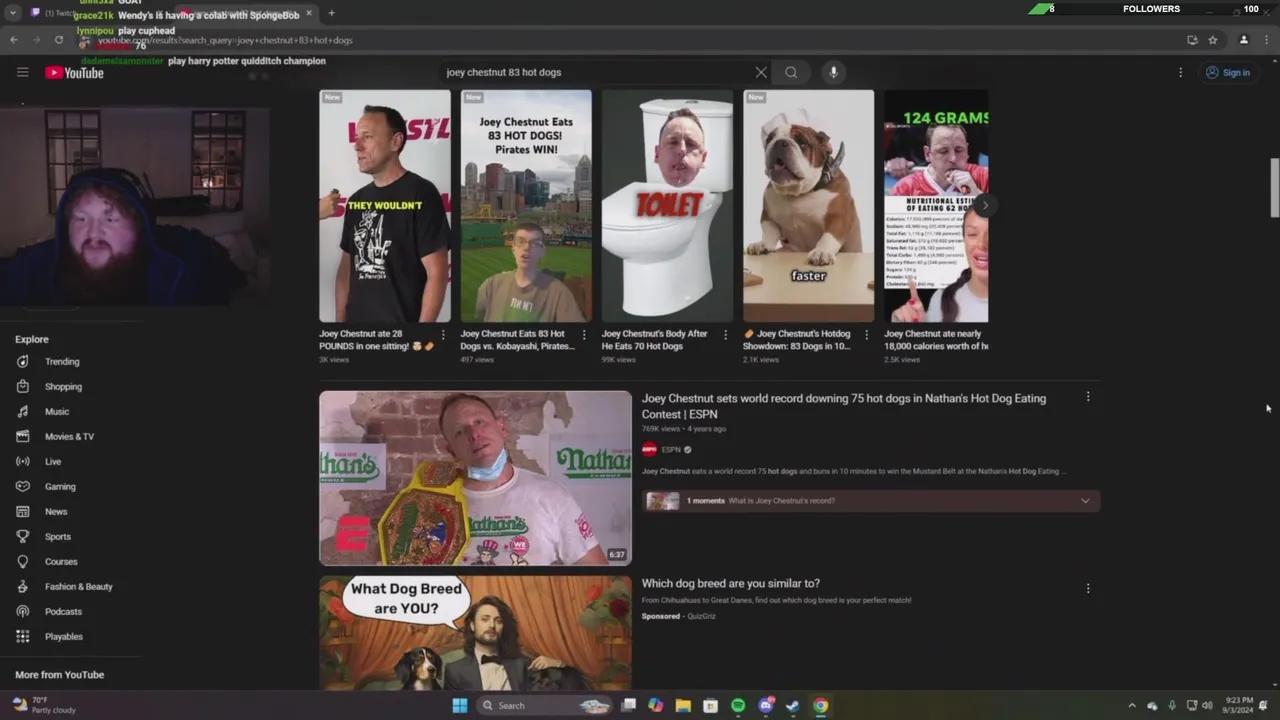This screenshot has height=720, width=1280.
Task: Open options for 'Body After He Eats 70' Short
Action: (x=725, y=335)
